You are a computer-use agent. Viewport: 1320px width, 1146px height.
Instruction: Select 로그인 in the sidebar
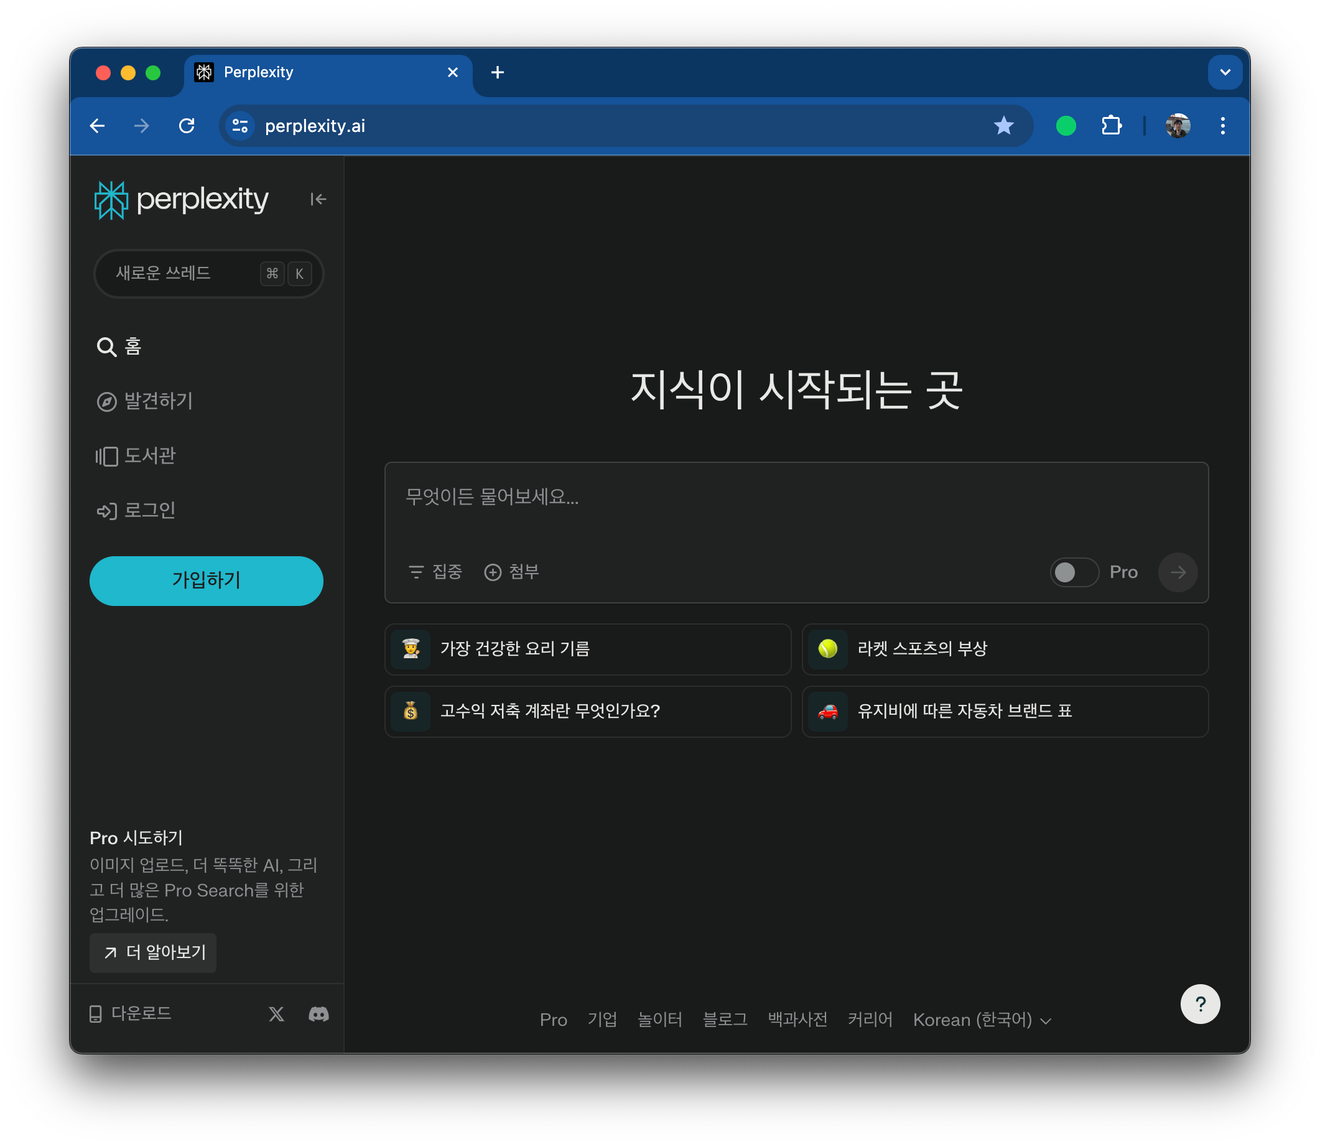(136, 511)
